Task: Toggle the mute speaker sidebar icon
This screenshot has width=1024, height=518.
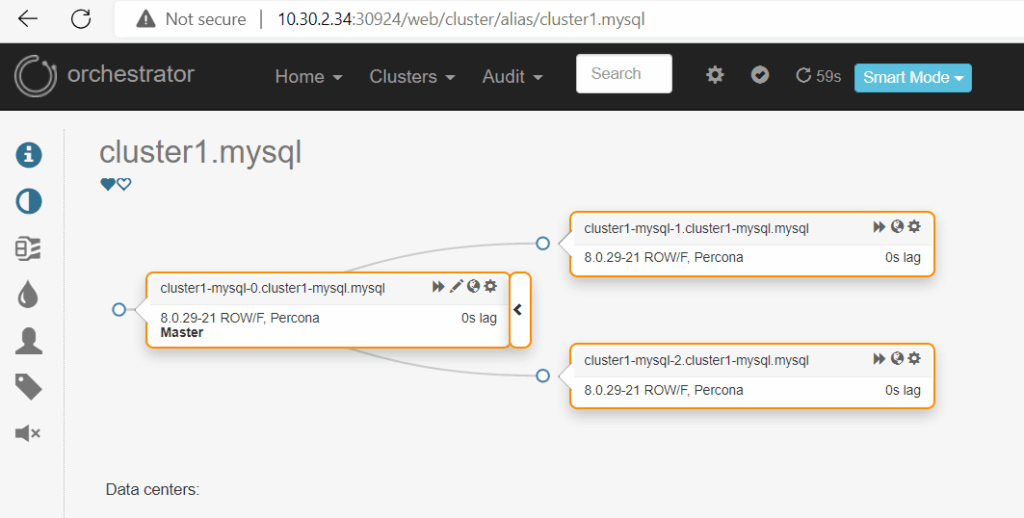Action: click(x=27, y=433)
